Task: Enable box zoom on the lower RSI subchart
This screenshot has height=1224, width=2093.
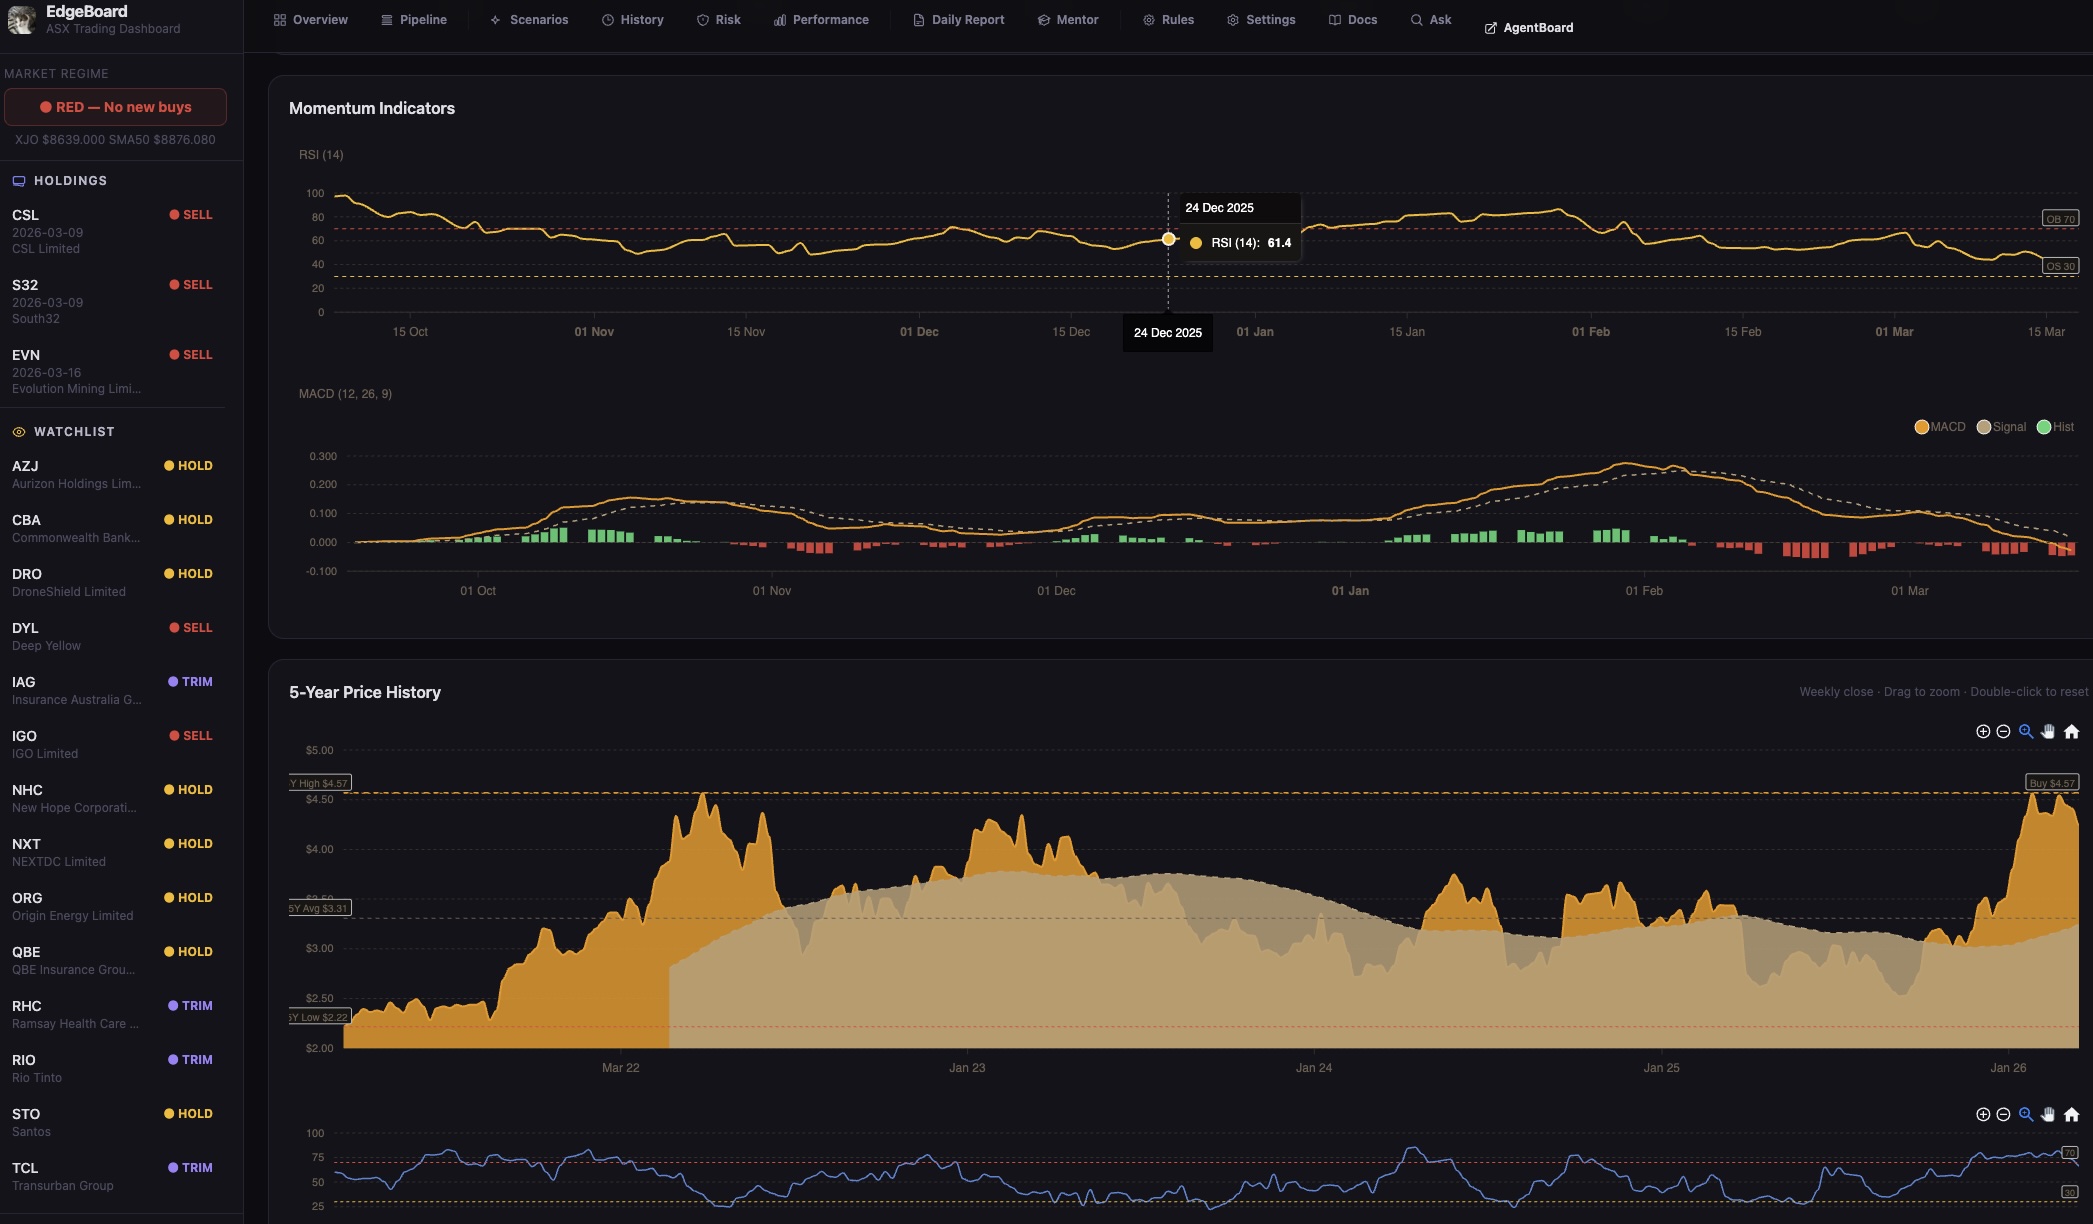Action: point(2025,1113)
